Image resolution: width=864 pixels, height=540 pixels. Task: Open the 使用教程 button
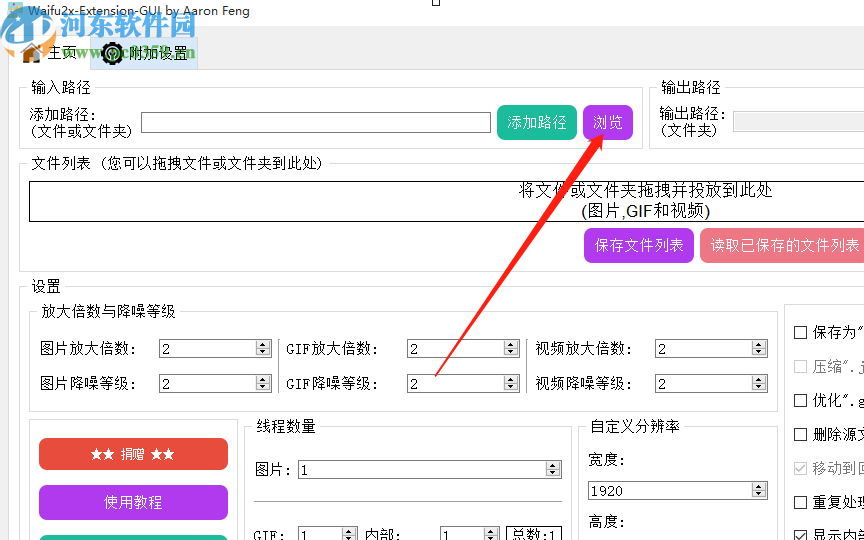pyautogui.click(x=133, y=502)
